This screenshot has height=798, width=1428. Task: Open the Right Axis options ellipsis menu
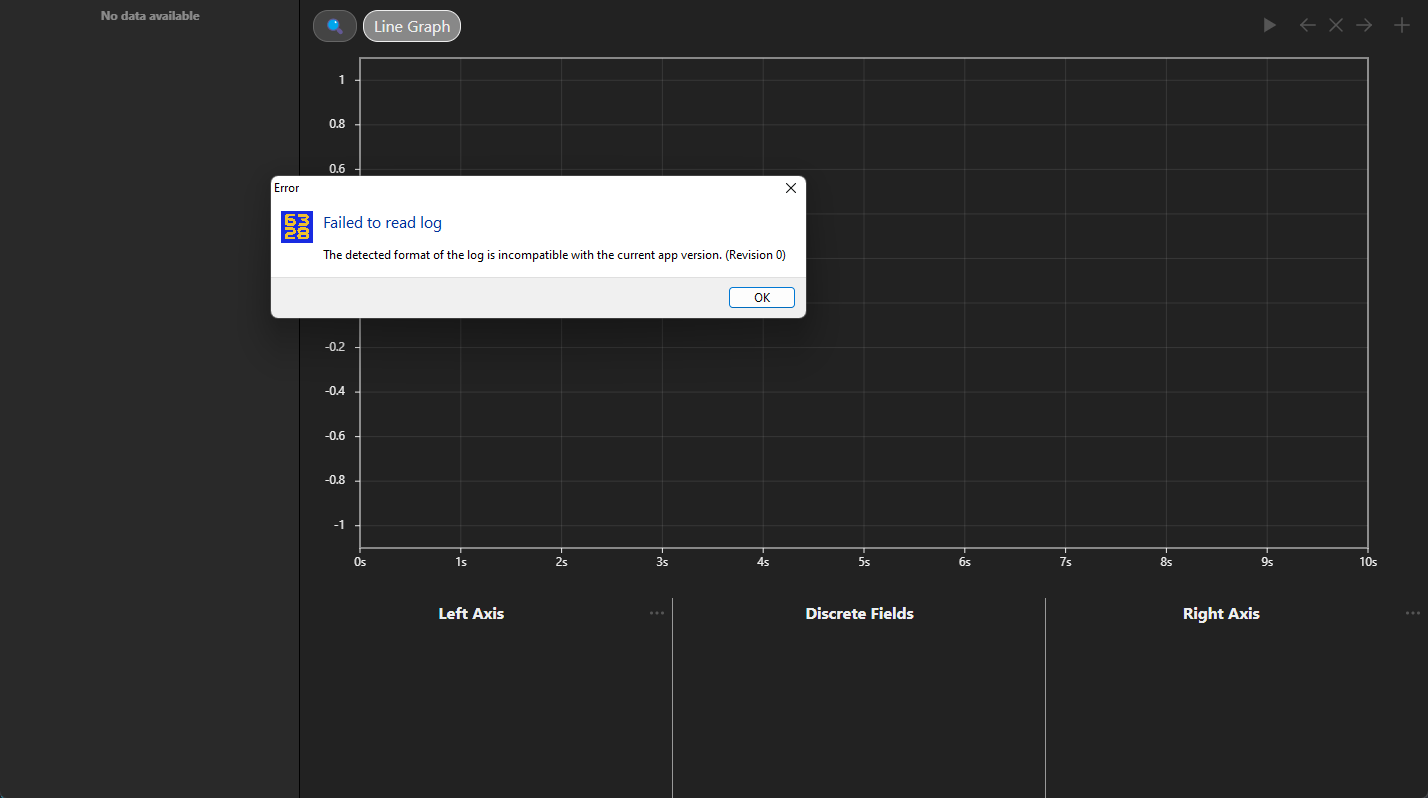tap(1411, 613)
